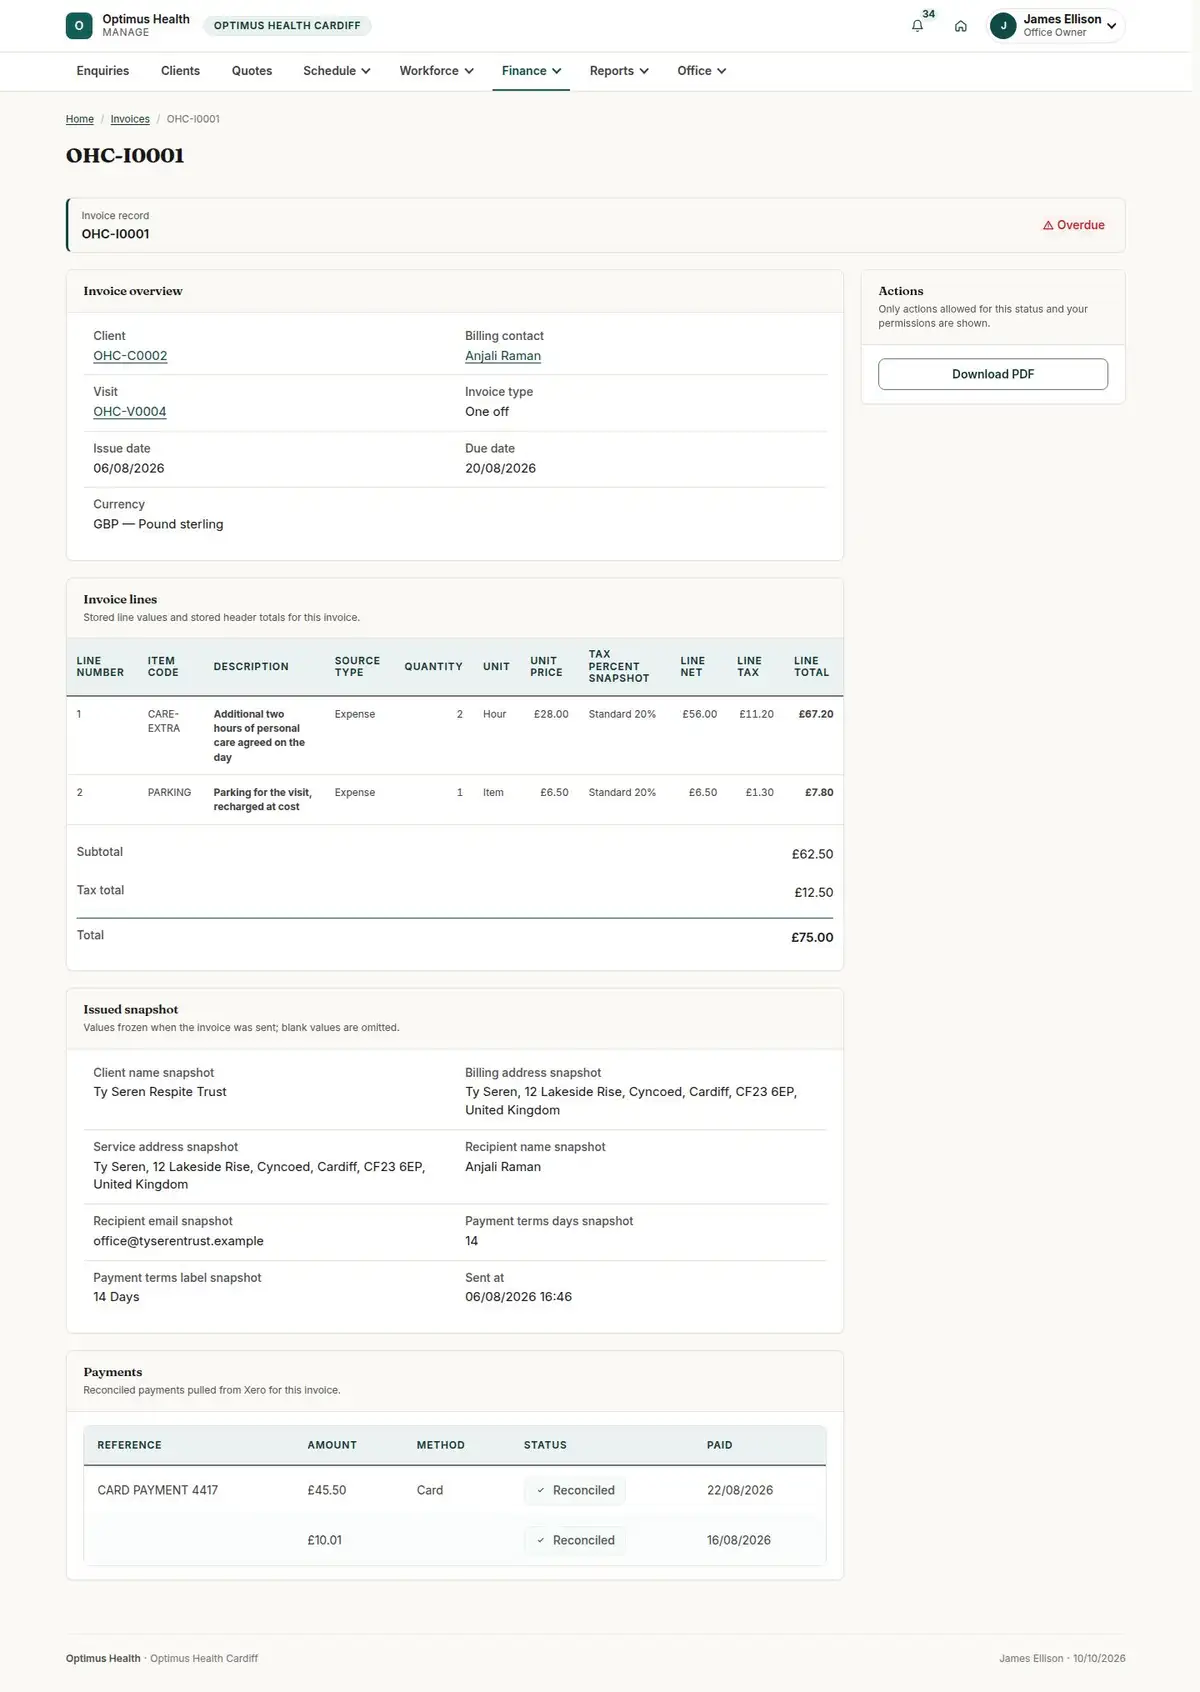The width and height of the screenshot is (1200, 1692).
Task: Open the Quotes section
Action: coord(252,71)
